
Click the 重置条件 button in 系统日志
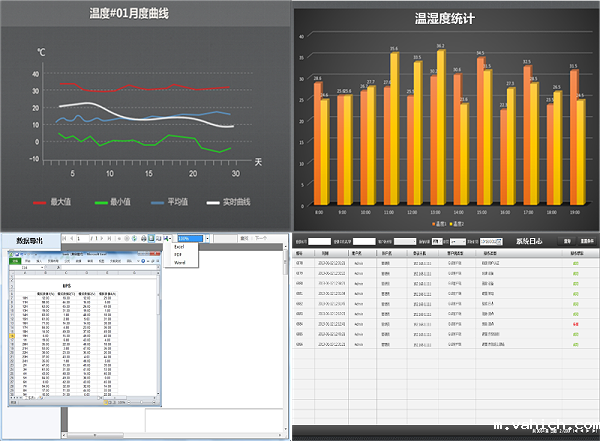(x=587, y=242)
